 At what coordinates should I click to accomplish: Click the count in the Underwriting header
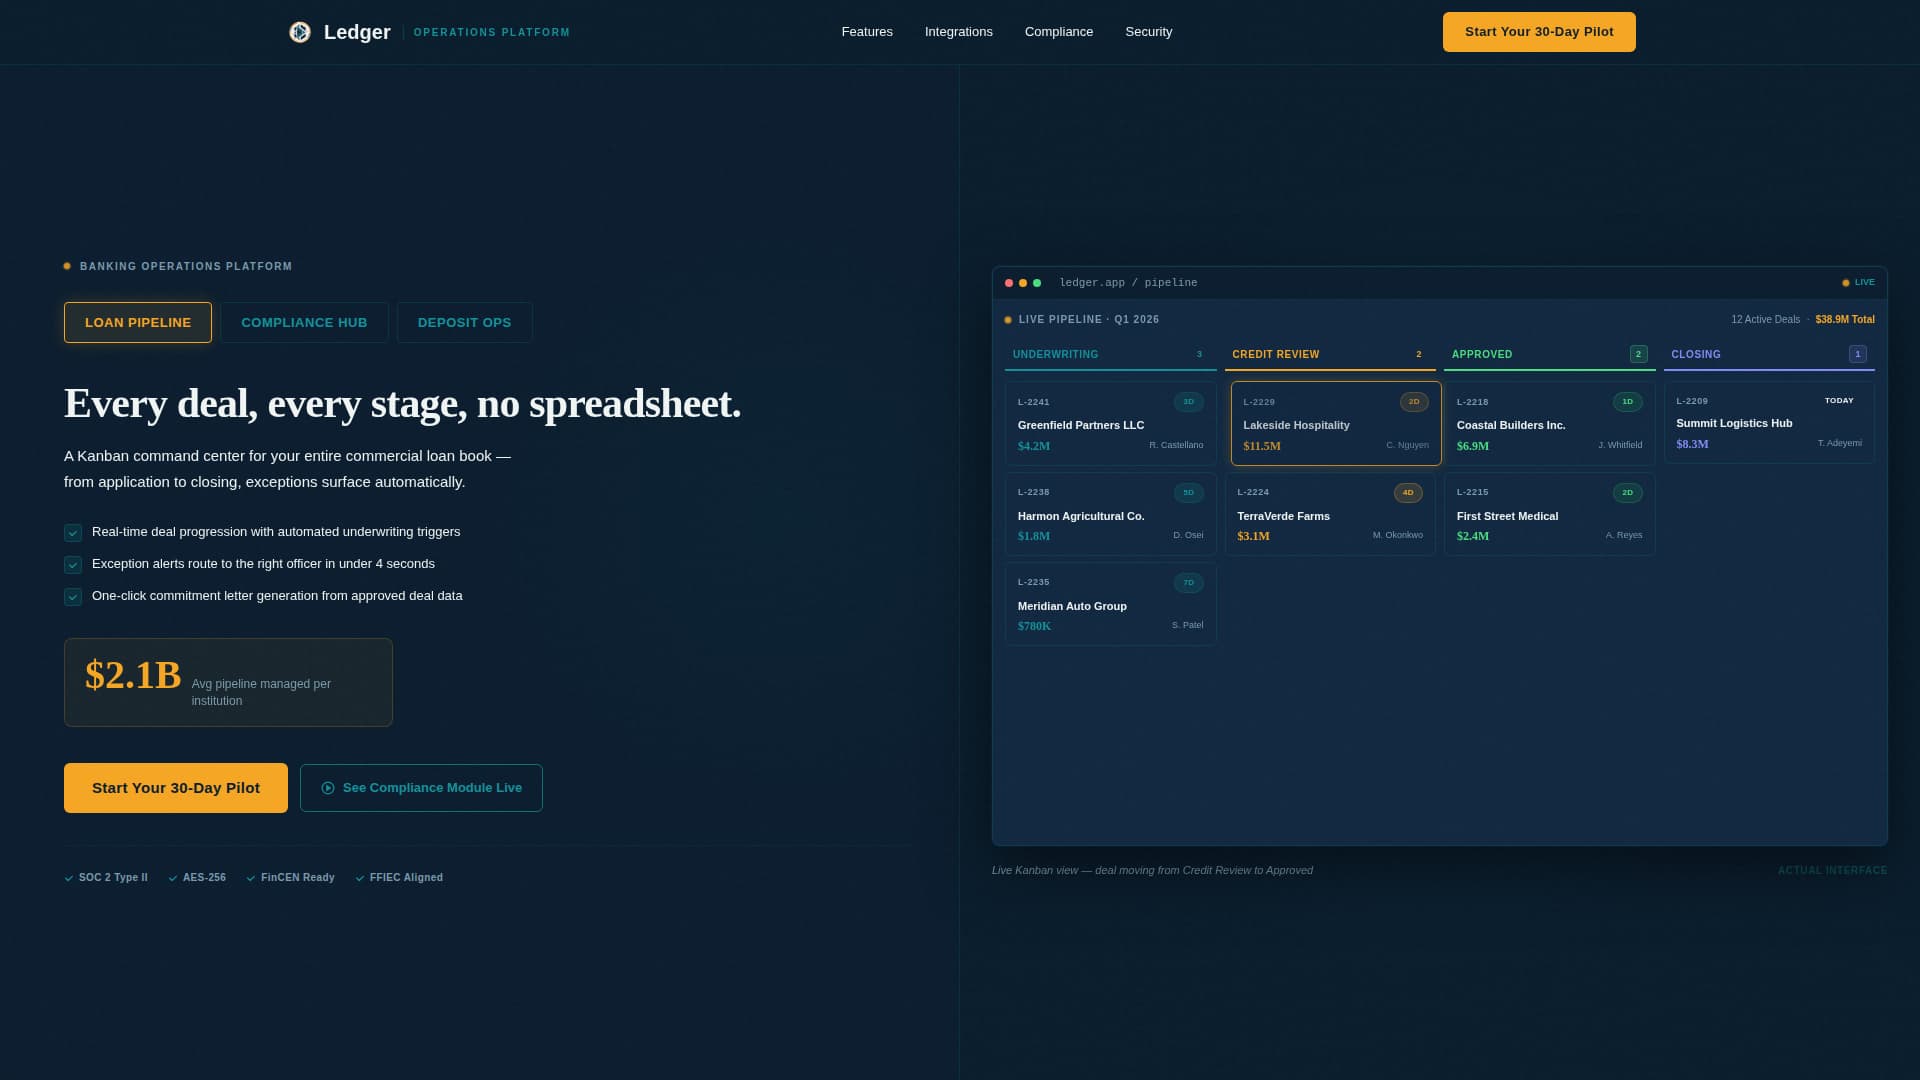coord(1200,354)
